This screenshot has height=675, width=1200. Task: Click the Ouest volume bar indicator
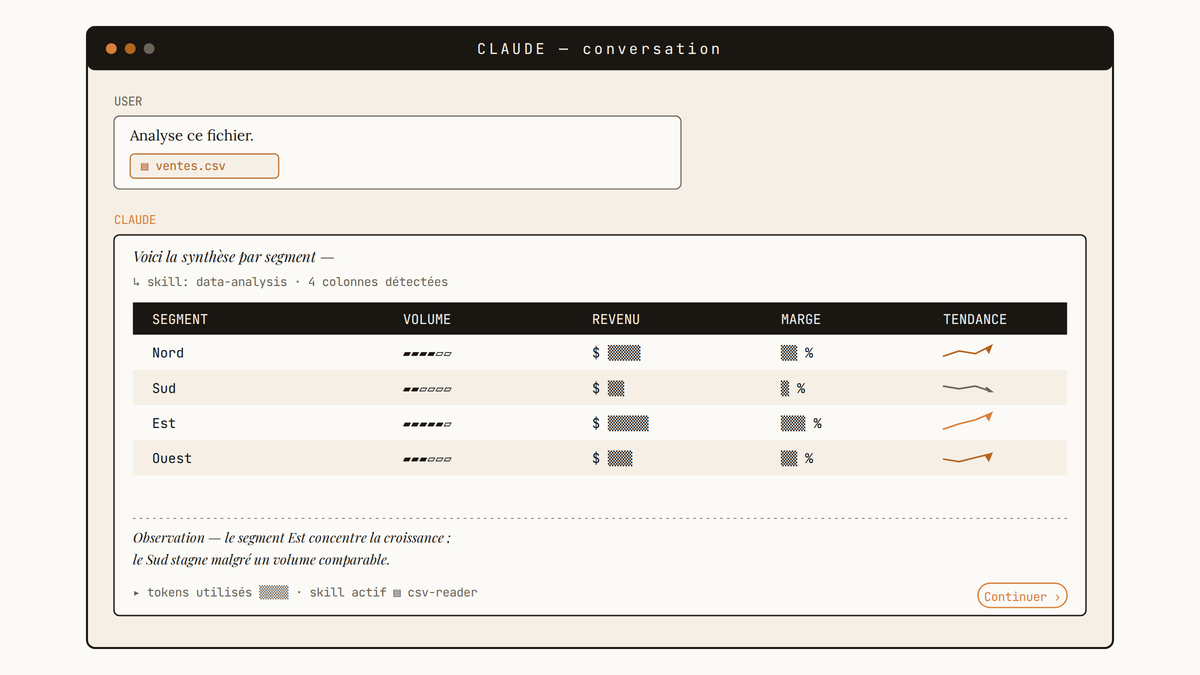[x=427, y=459]
